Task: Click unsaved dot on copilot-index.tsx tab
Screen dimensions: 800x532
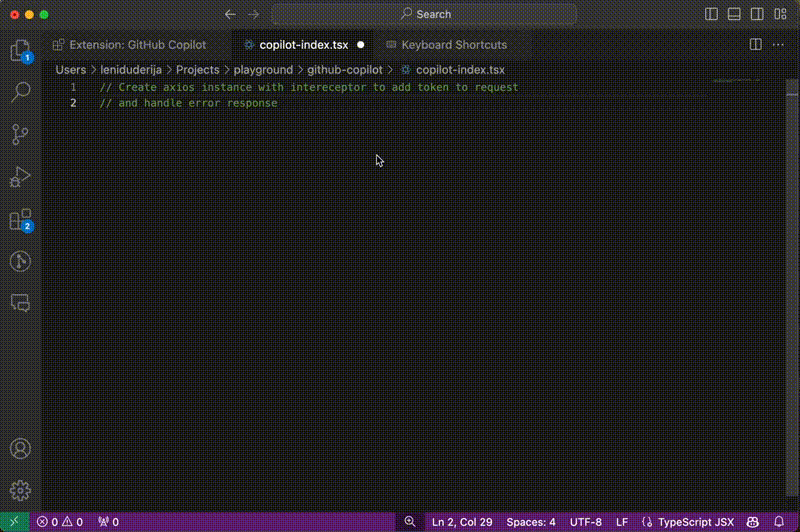Action: pyautogui.click(x=361, y=45)
